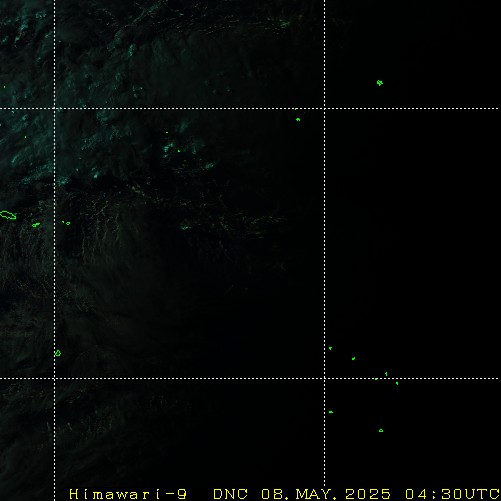This screenshot has height=501, width=501.
Task: Click the DNC product label text
Action: [230, 494]
